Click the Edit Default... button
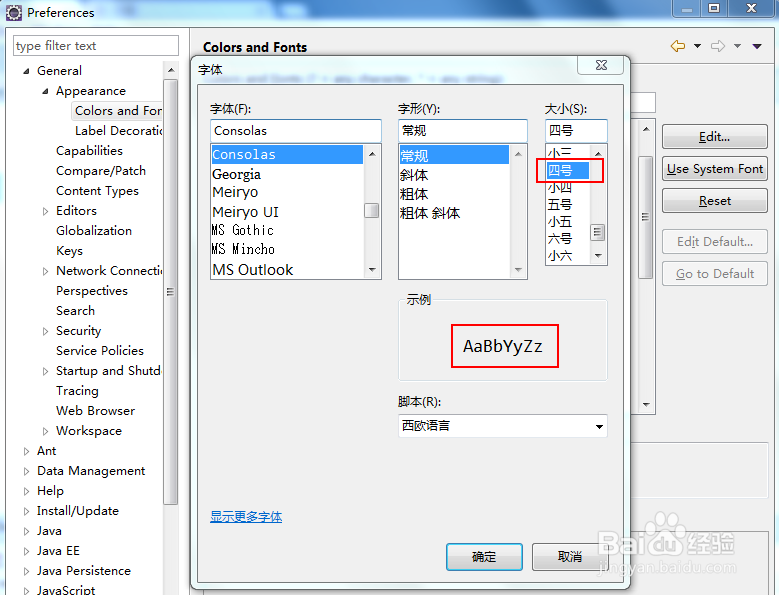 tap(714, 242)
